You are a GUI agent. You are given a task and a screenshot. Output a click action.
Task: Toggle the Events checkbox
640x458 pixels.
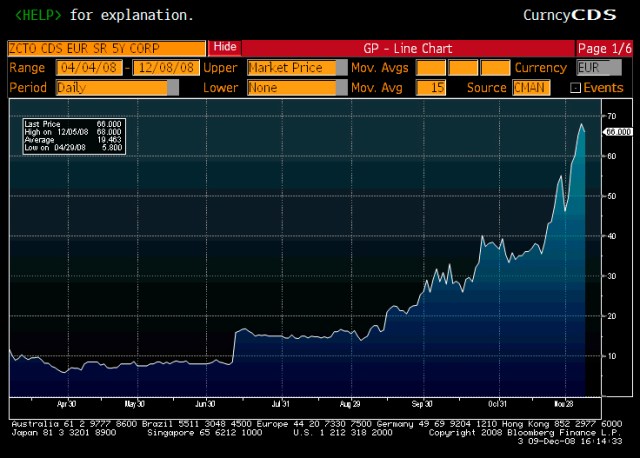click(x=575, y=88)
